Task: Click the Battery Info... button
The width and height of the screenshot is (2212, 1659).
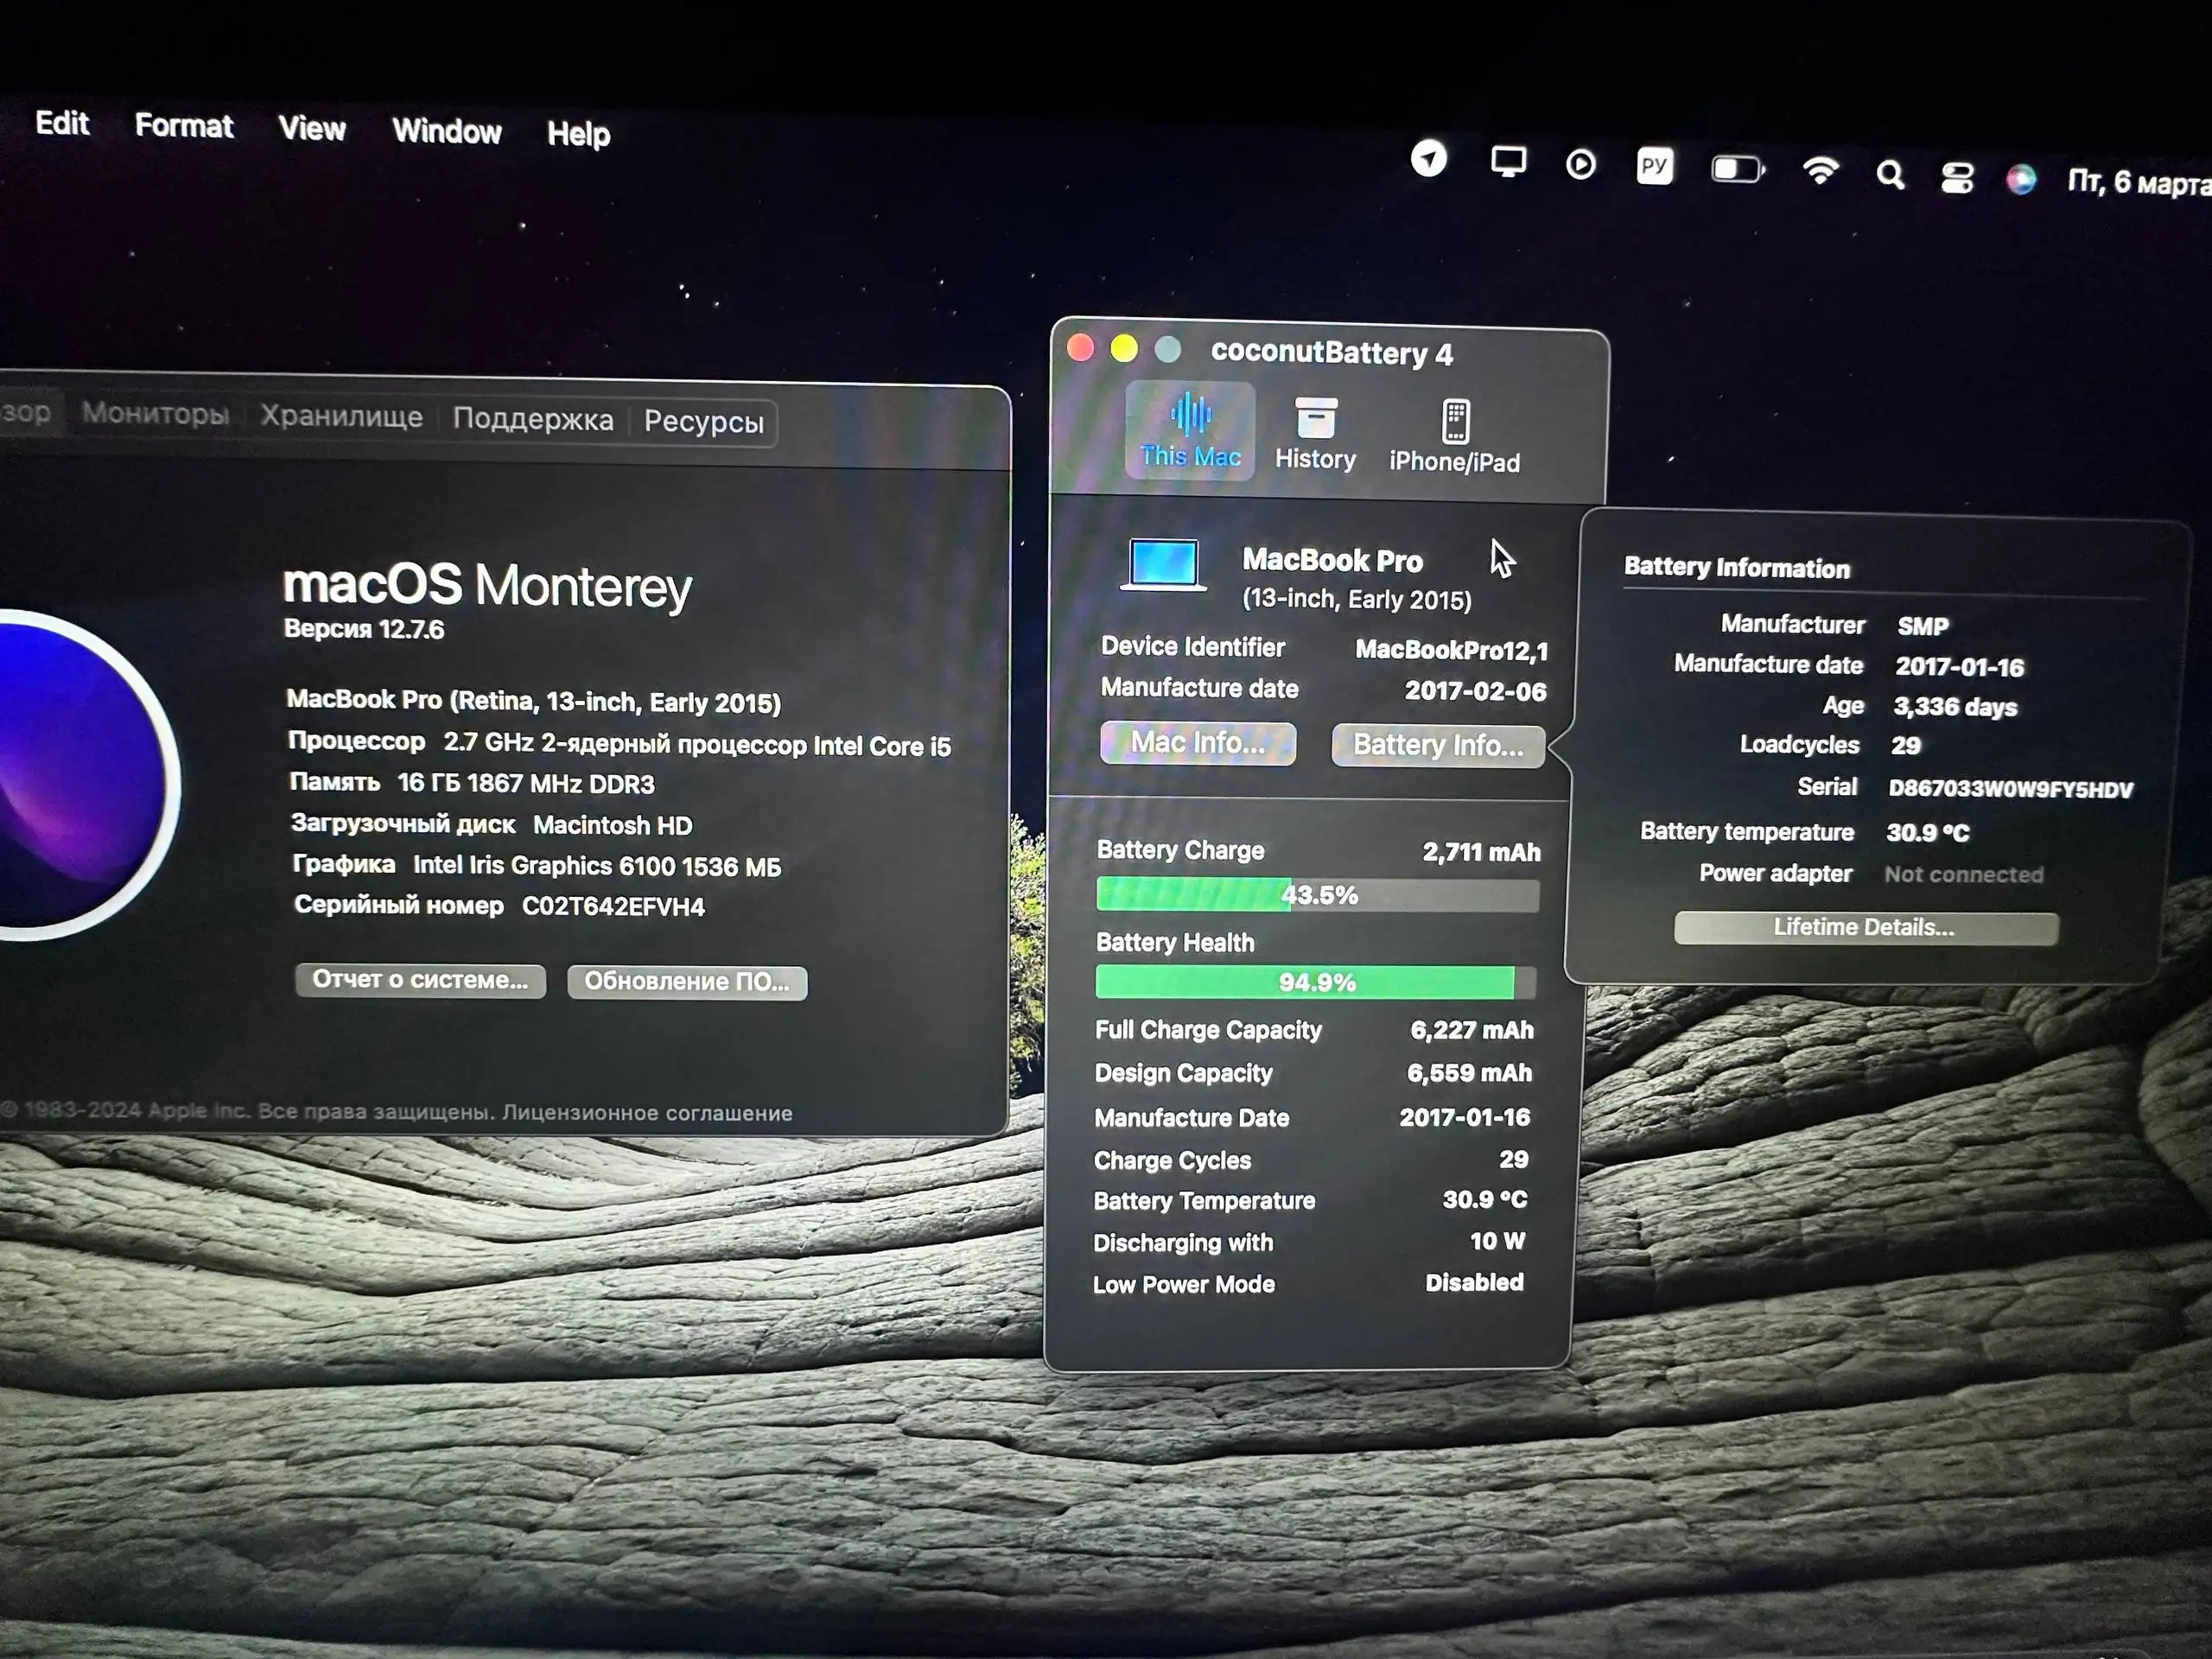Action: [x=1437, y=744]
